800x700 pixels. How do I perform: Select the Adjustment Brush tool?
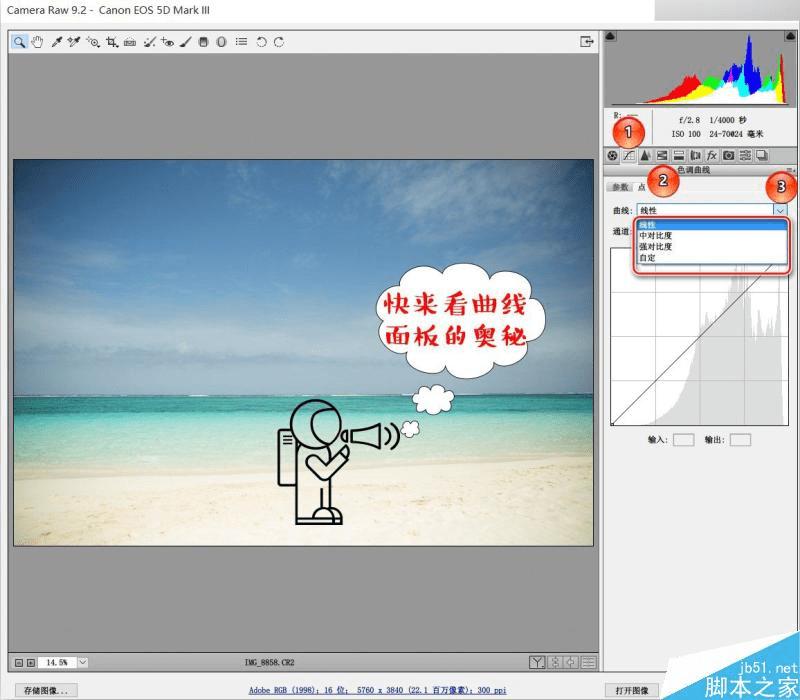(x=186, y=42)
